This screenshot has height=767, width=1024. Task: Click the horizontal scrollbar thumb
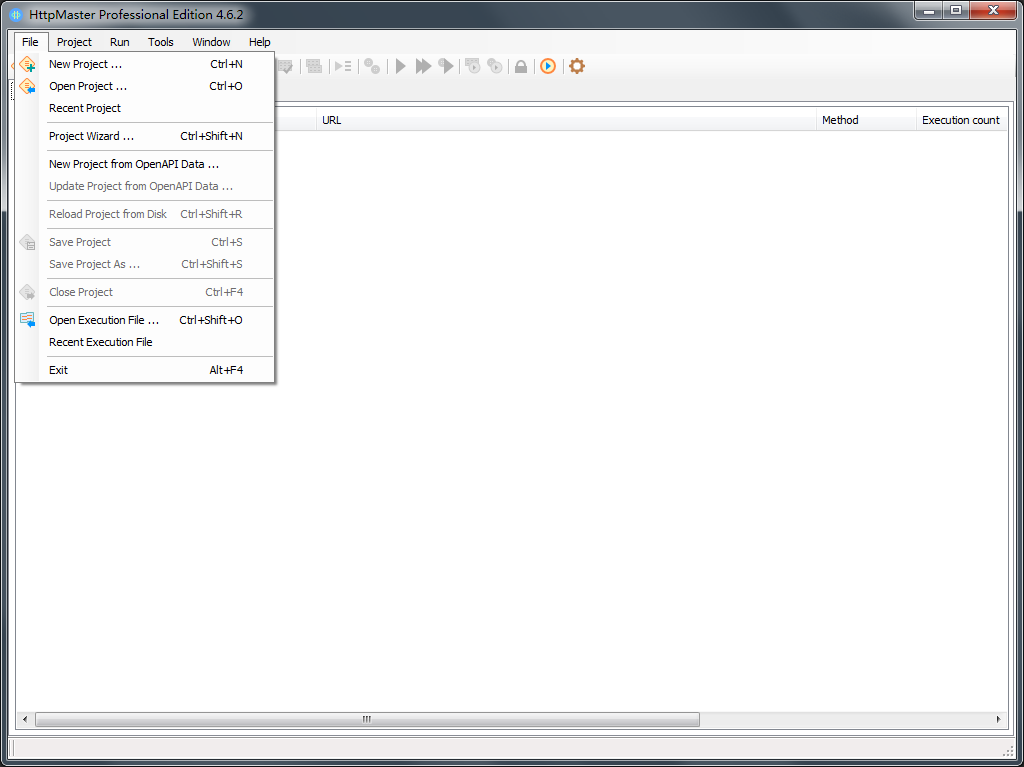pos(367,719)
